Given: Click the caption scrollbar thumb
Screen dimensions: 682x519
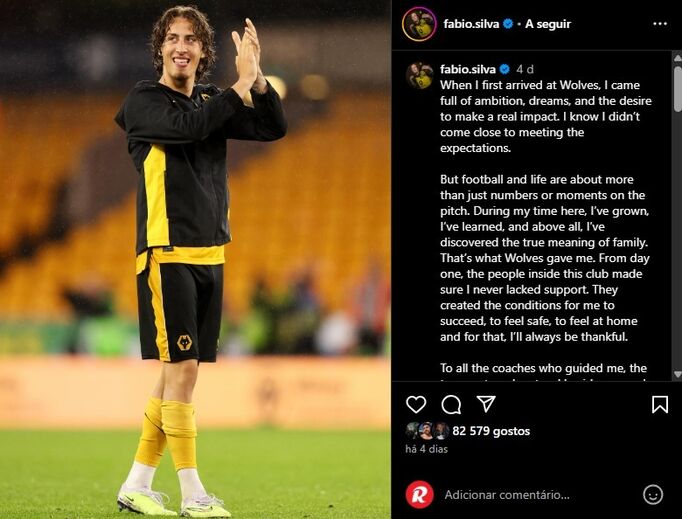Looking at the screenshot, I should [677, 89].
